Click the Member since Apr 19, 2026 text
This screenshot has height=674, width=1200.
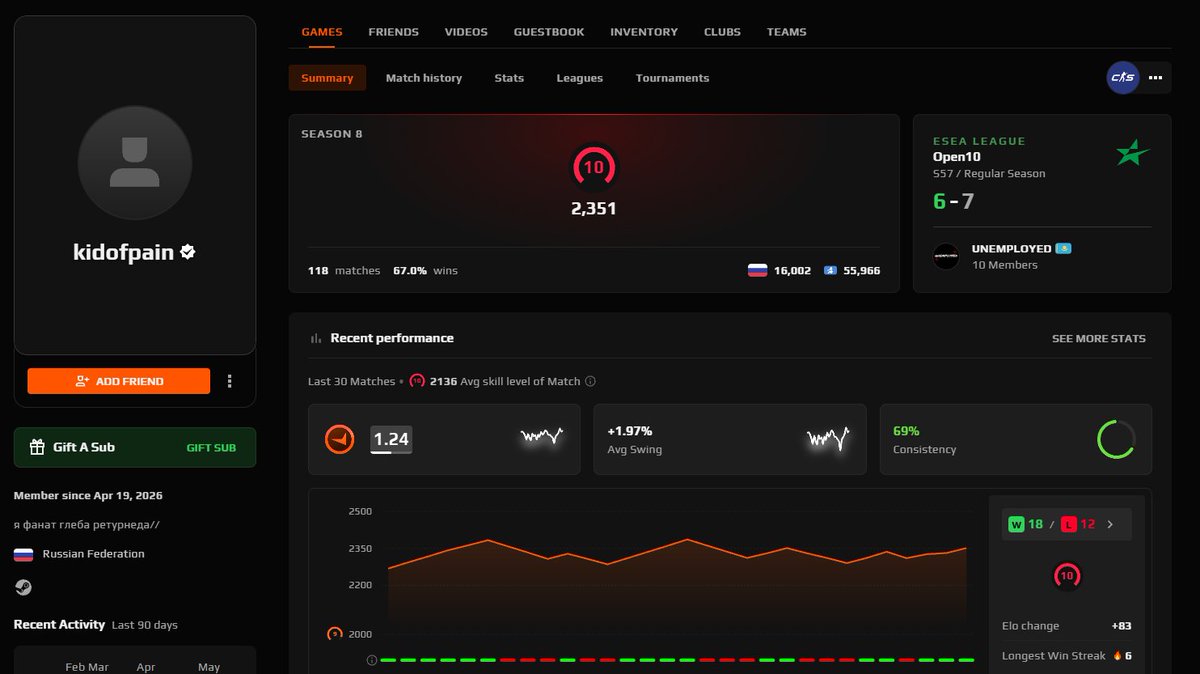click(88, 496)
